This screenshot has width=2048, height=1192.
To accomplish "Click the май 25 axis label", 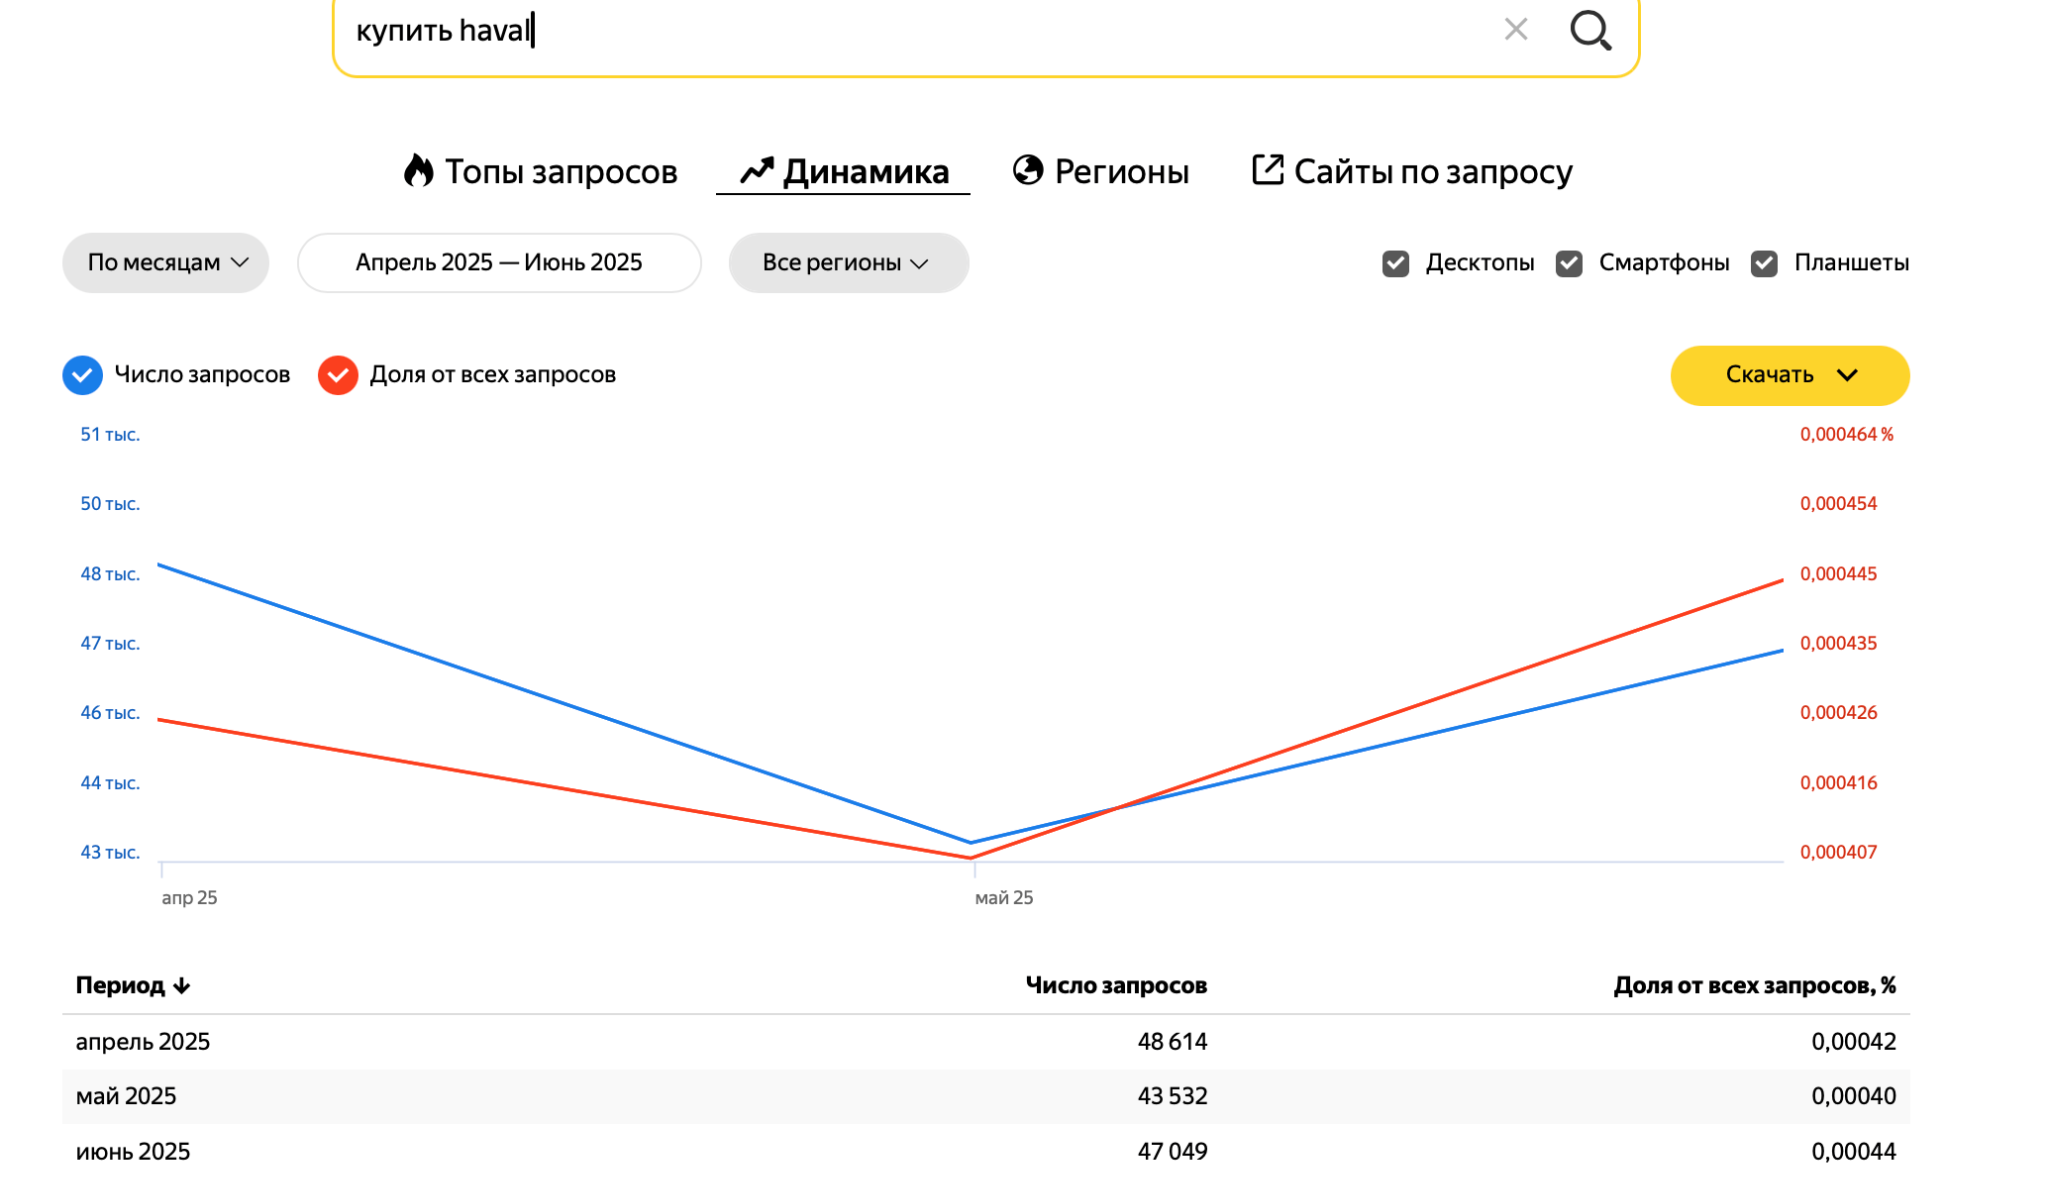I will pyautogui.click(x=1004, y=898).
